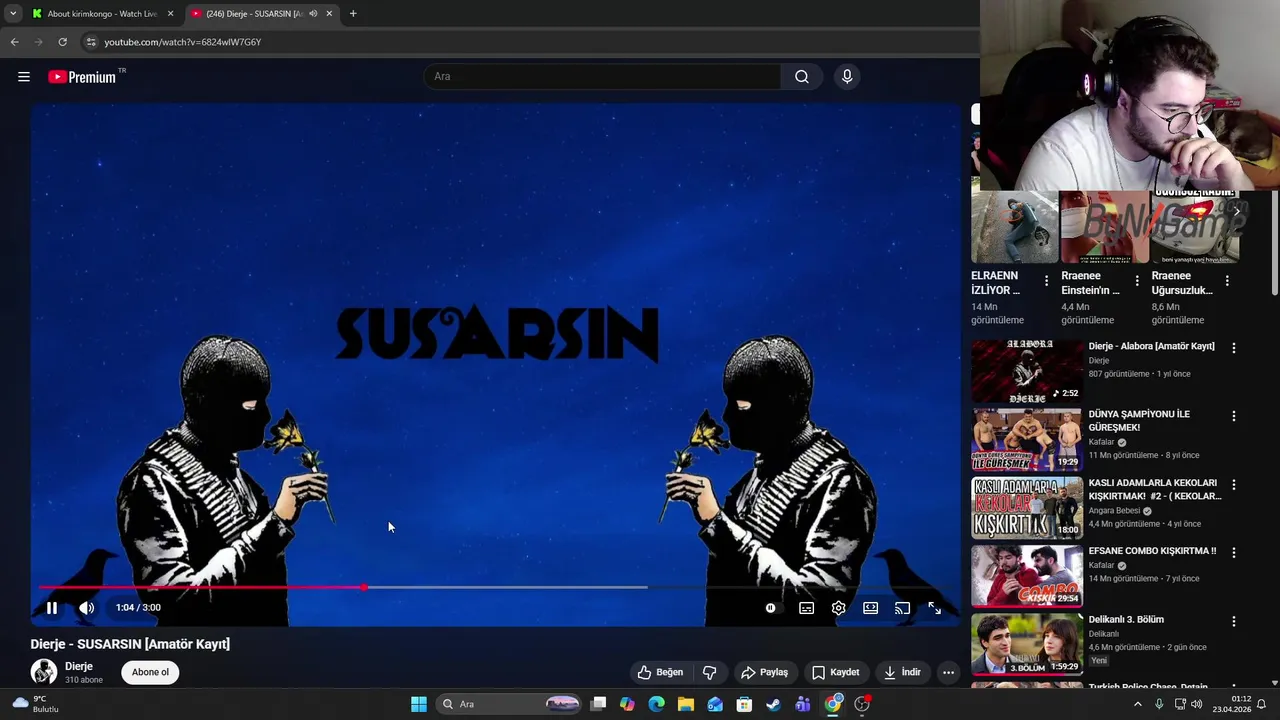
Task: Open options for 'ELRAENN İZLİYOR' short
Action: tap(1046, 281)
